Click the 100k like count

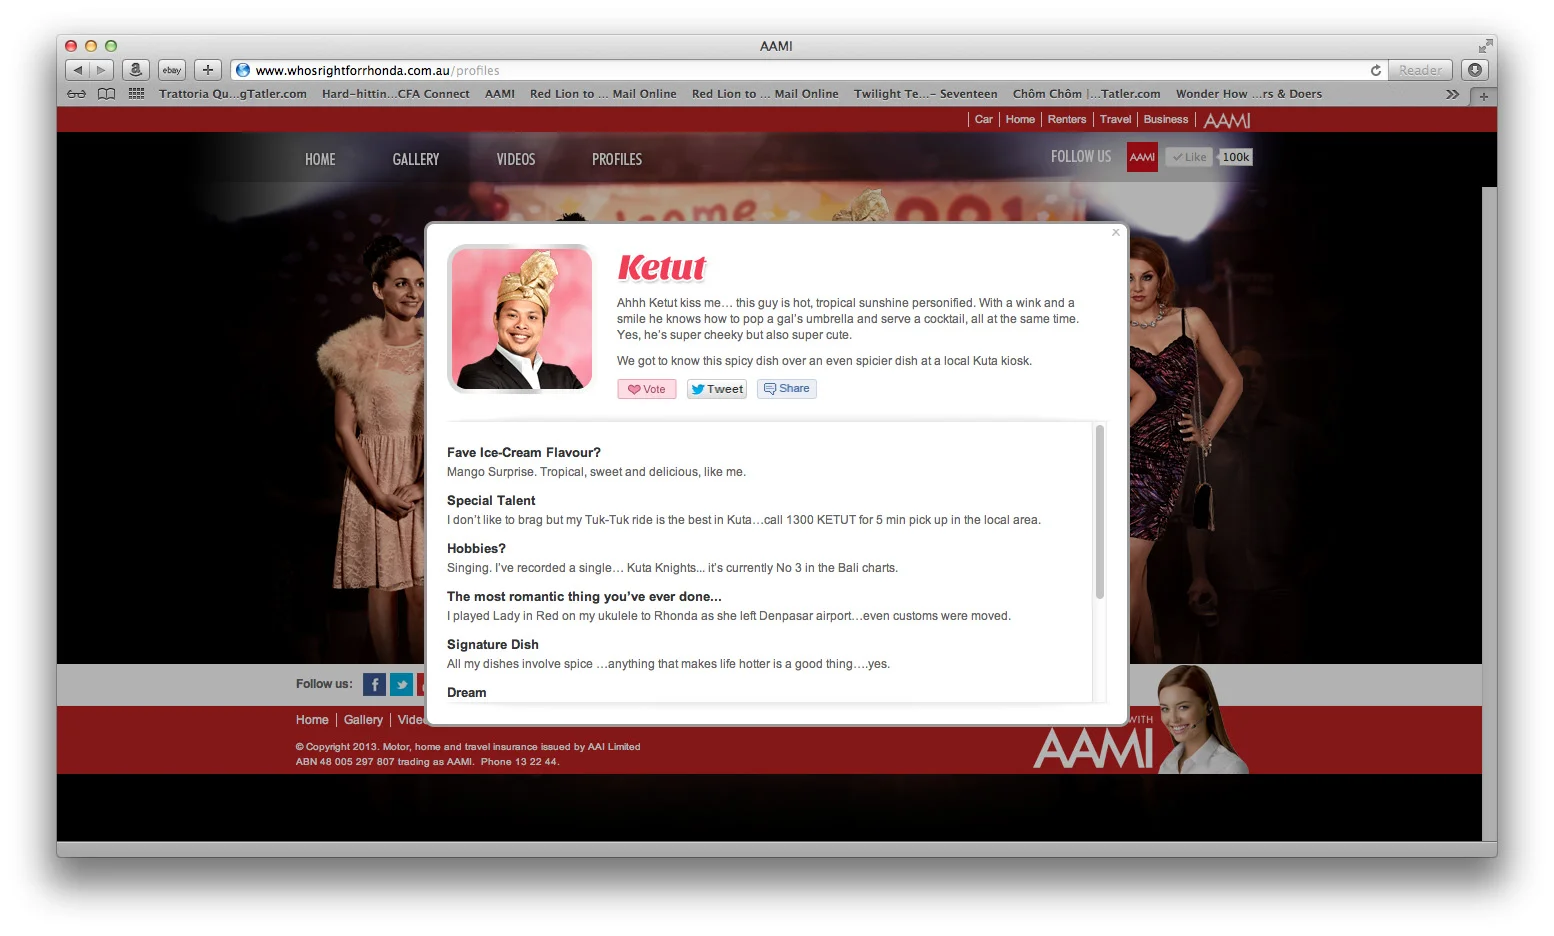coord(1235,157)
